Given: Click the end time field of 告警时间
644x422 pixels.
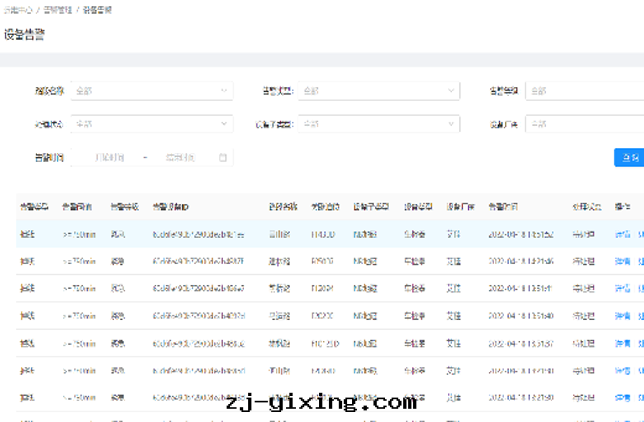Looking at the screenshot, I should click(x=181, y=158).
